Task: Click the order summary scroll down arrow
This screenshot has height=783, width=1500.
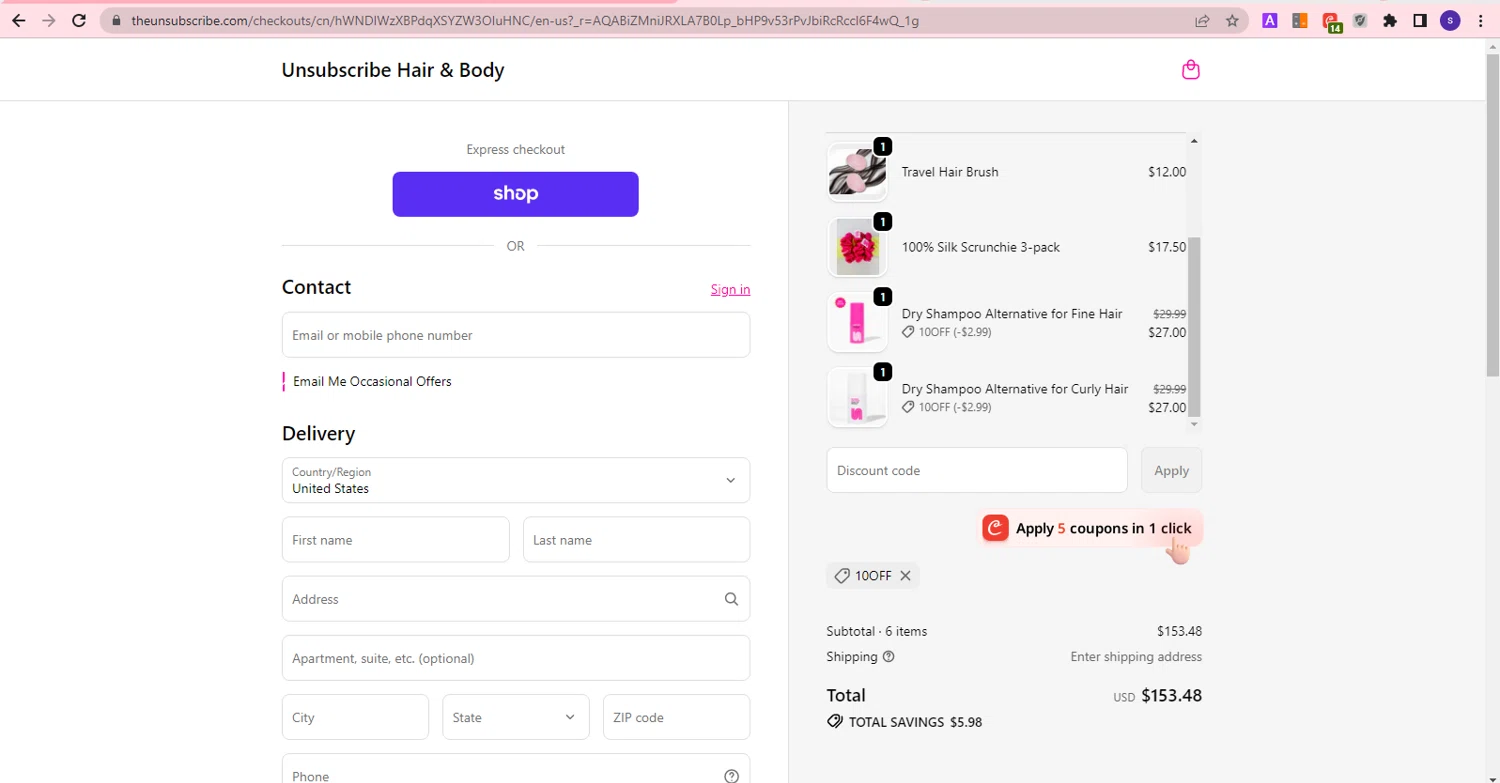Action: point(1194,424)
